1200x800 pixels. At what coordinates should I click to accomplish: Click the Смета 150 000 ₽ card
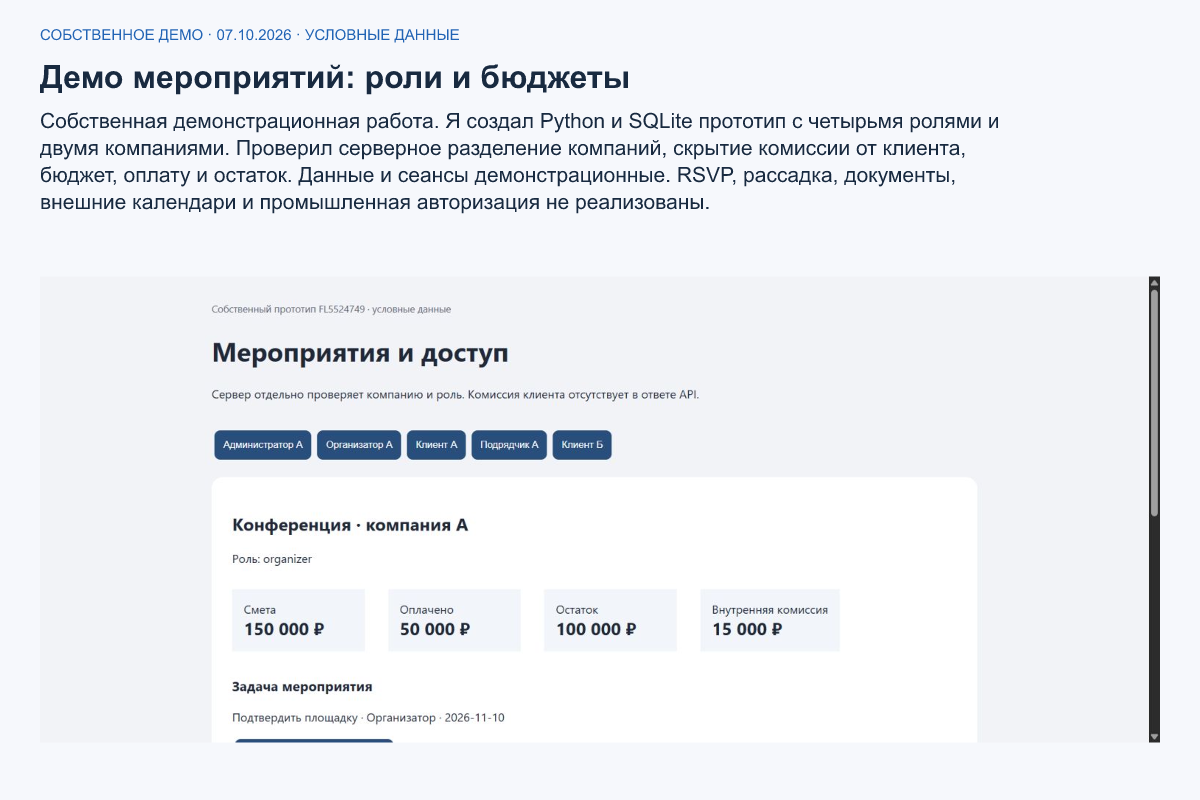point(298,620)
